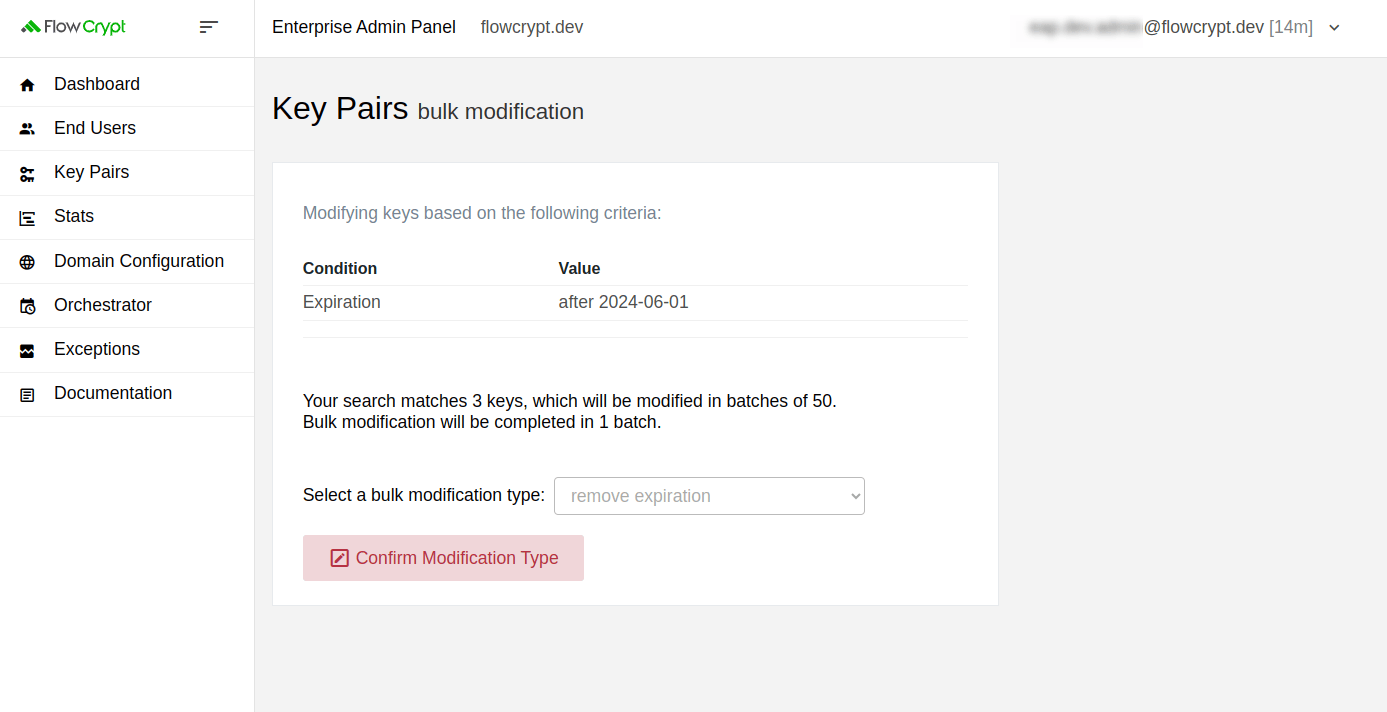The height and width of the screenshot is (712, 1387).
Task: Click 'Select a bulk modification type' label
Action: tap(424, 495)
